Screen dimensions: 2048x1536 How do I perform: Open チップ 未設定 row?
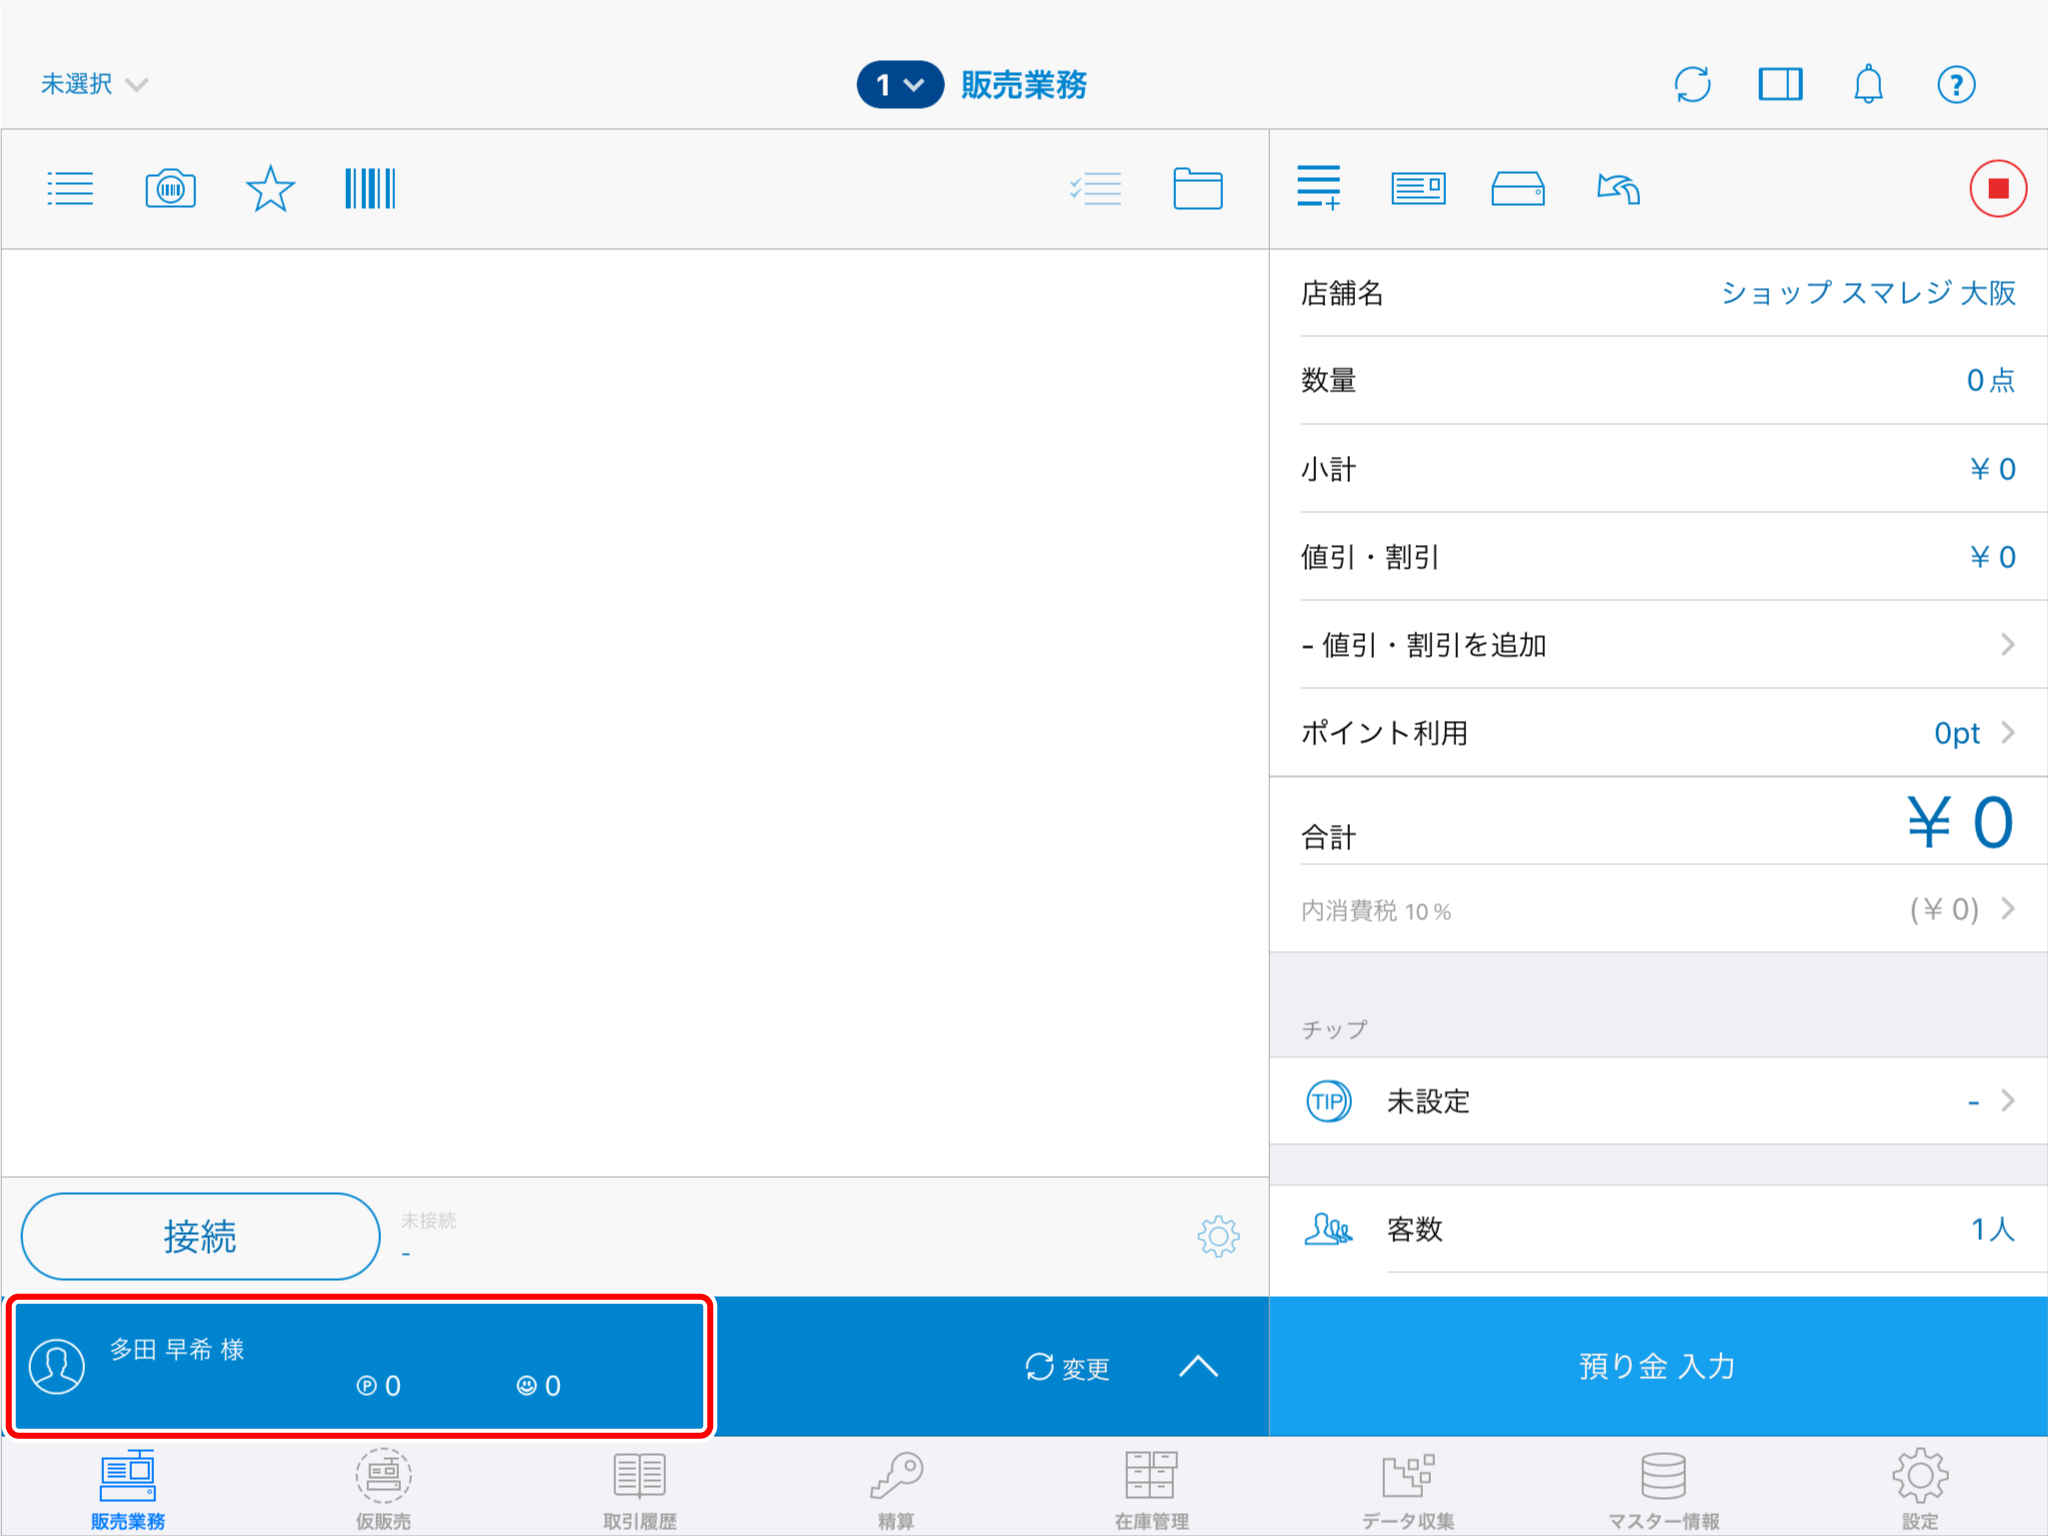[x=1658, y=1101]
